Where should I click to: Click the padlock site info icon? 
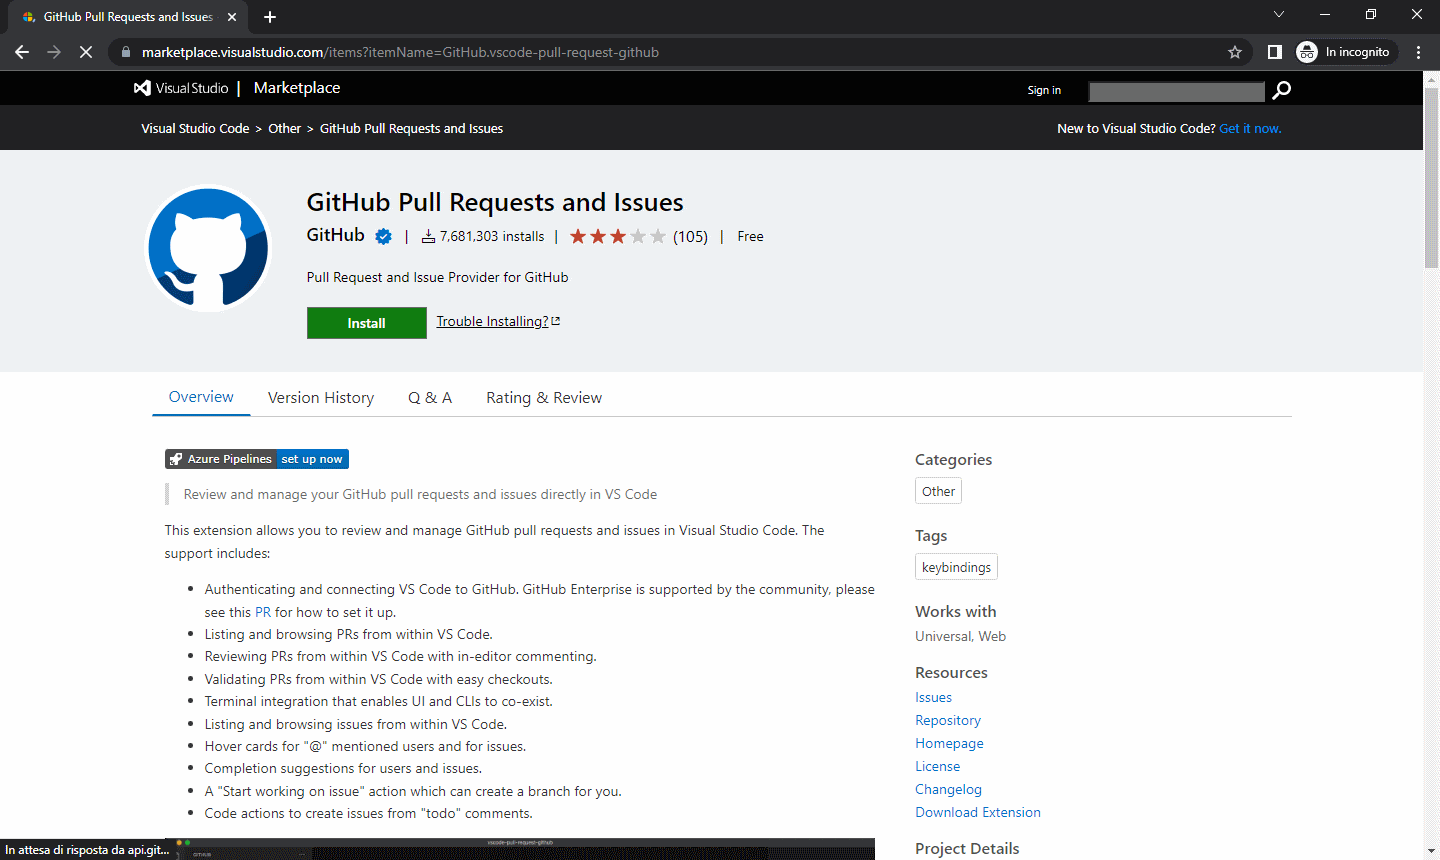pos(125,52)
